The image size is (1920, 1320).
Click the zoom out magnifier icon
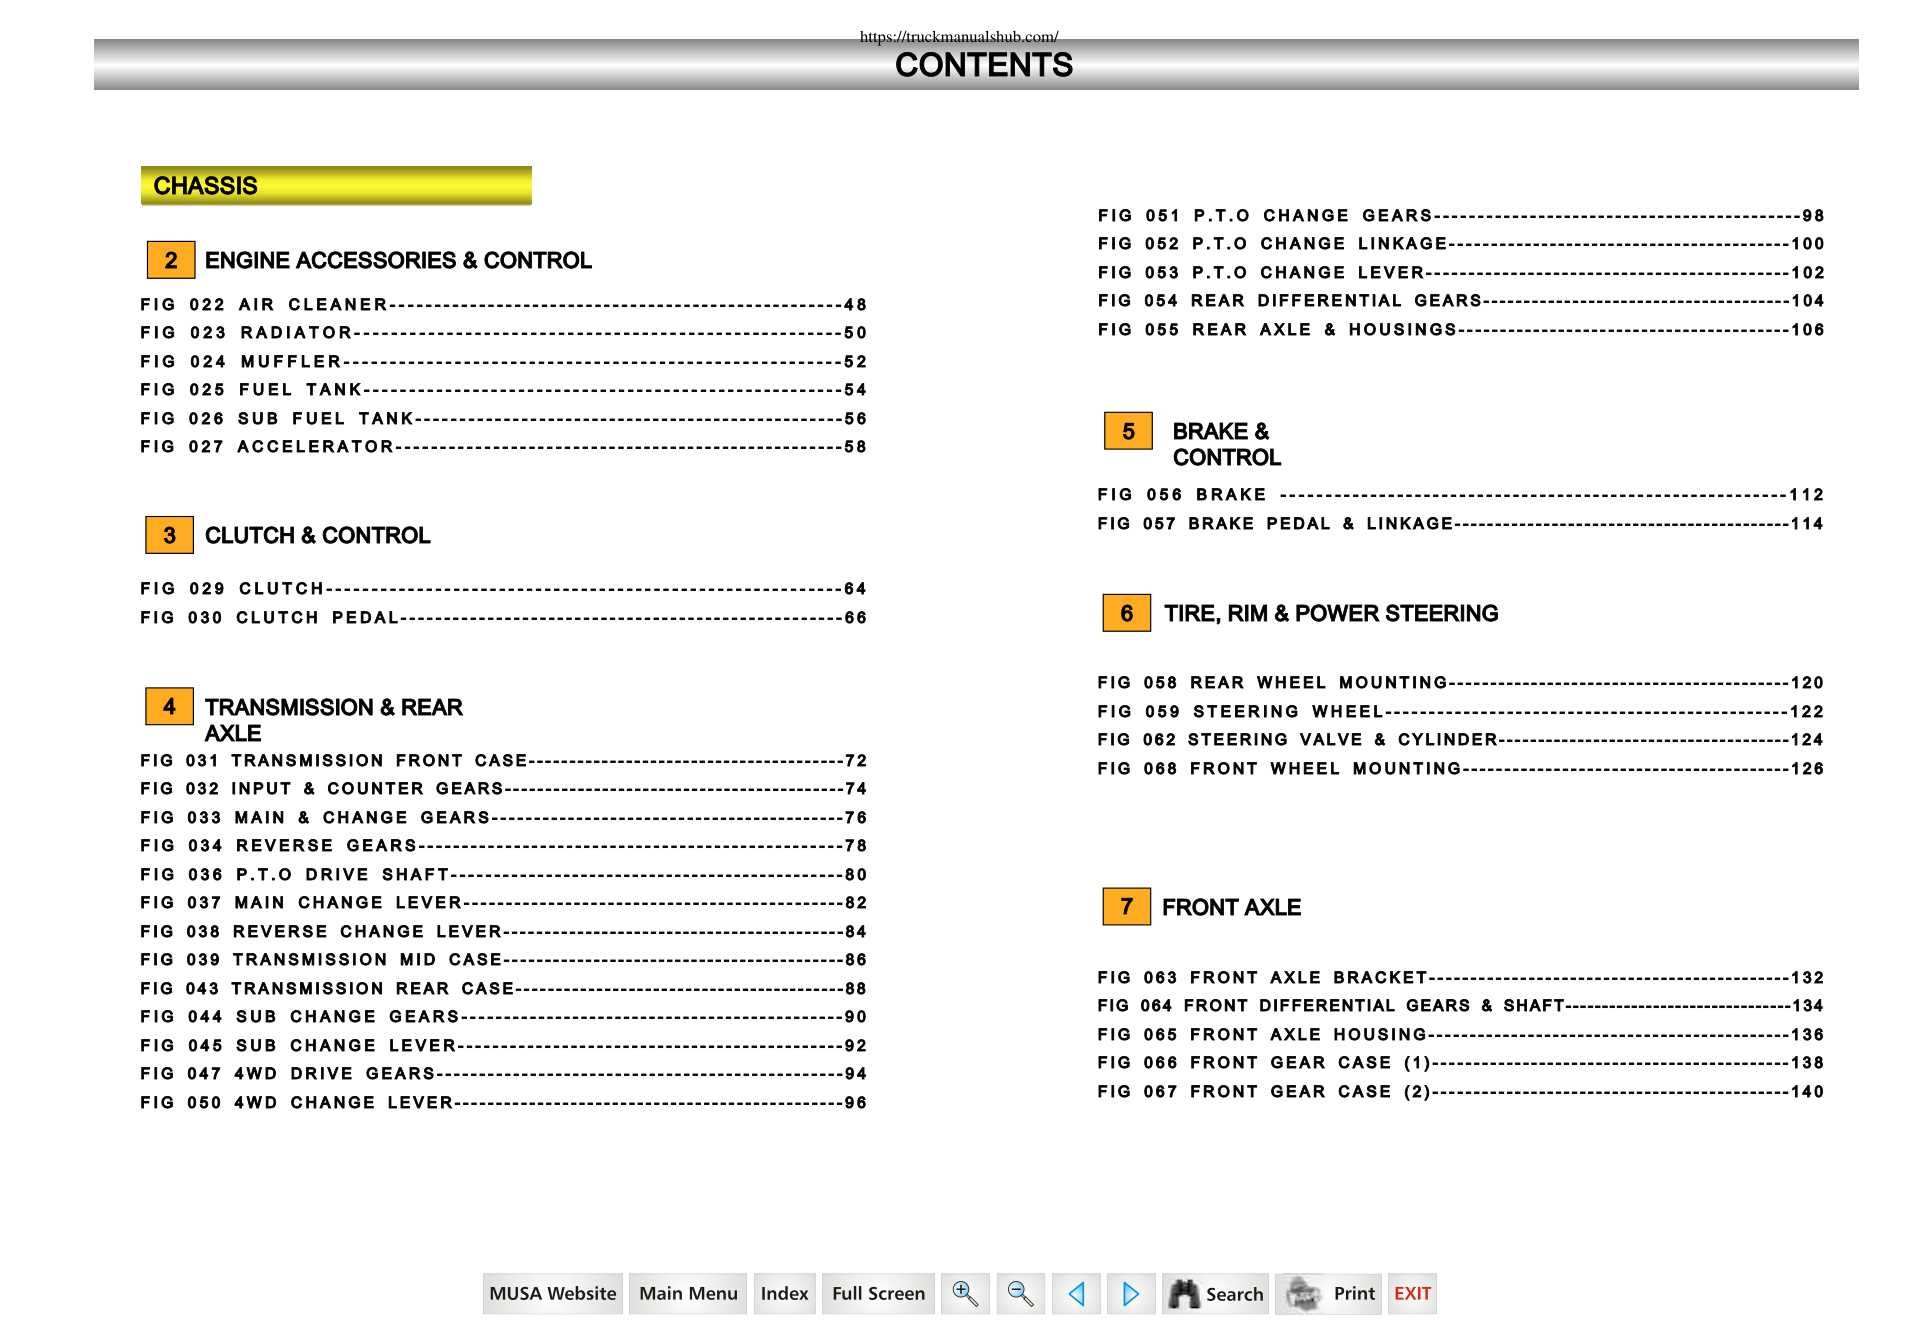[x=1021, y=1293]
